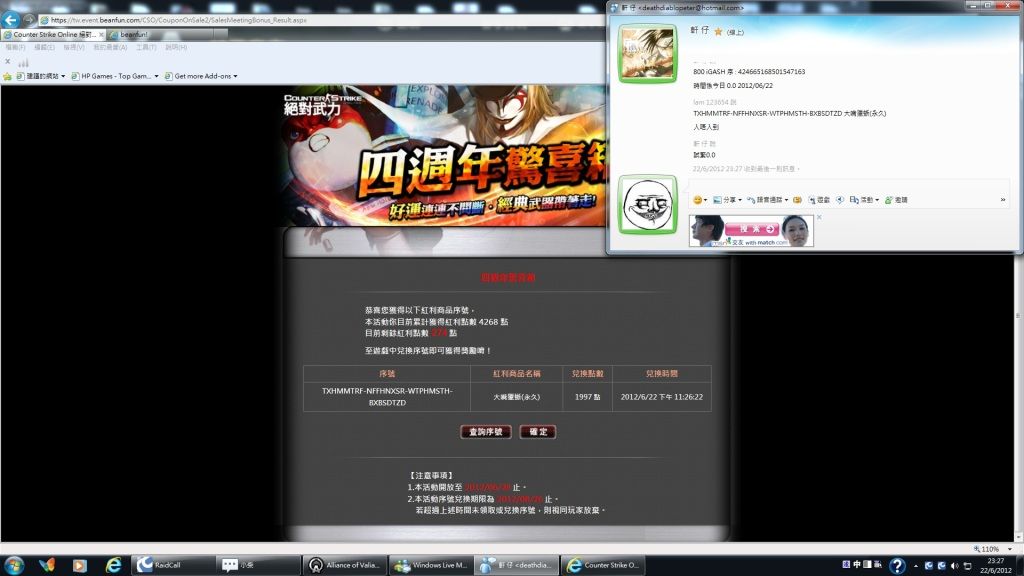
Task: Close the Counter Strike Online browser tab
Action: (x=101, y=35)
